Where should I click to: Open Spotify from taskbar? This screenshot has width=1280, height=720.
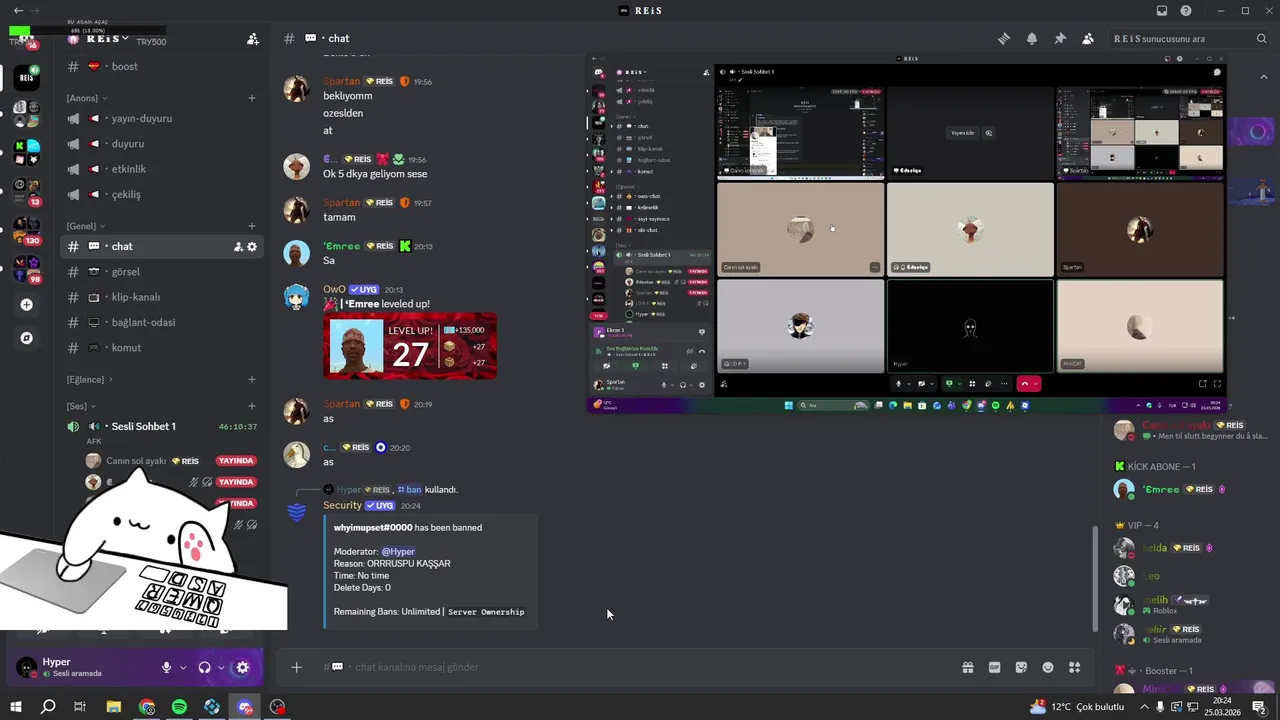click(x=179, y=707)
